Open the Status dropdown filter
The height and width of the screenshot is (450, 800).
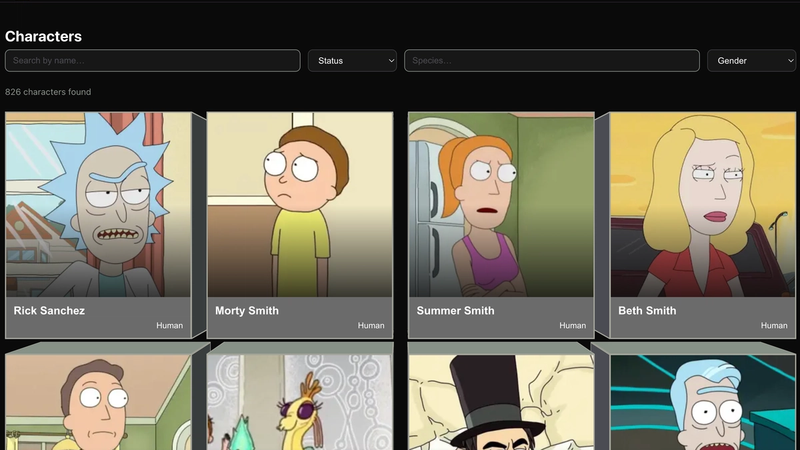pos(352,61)
